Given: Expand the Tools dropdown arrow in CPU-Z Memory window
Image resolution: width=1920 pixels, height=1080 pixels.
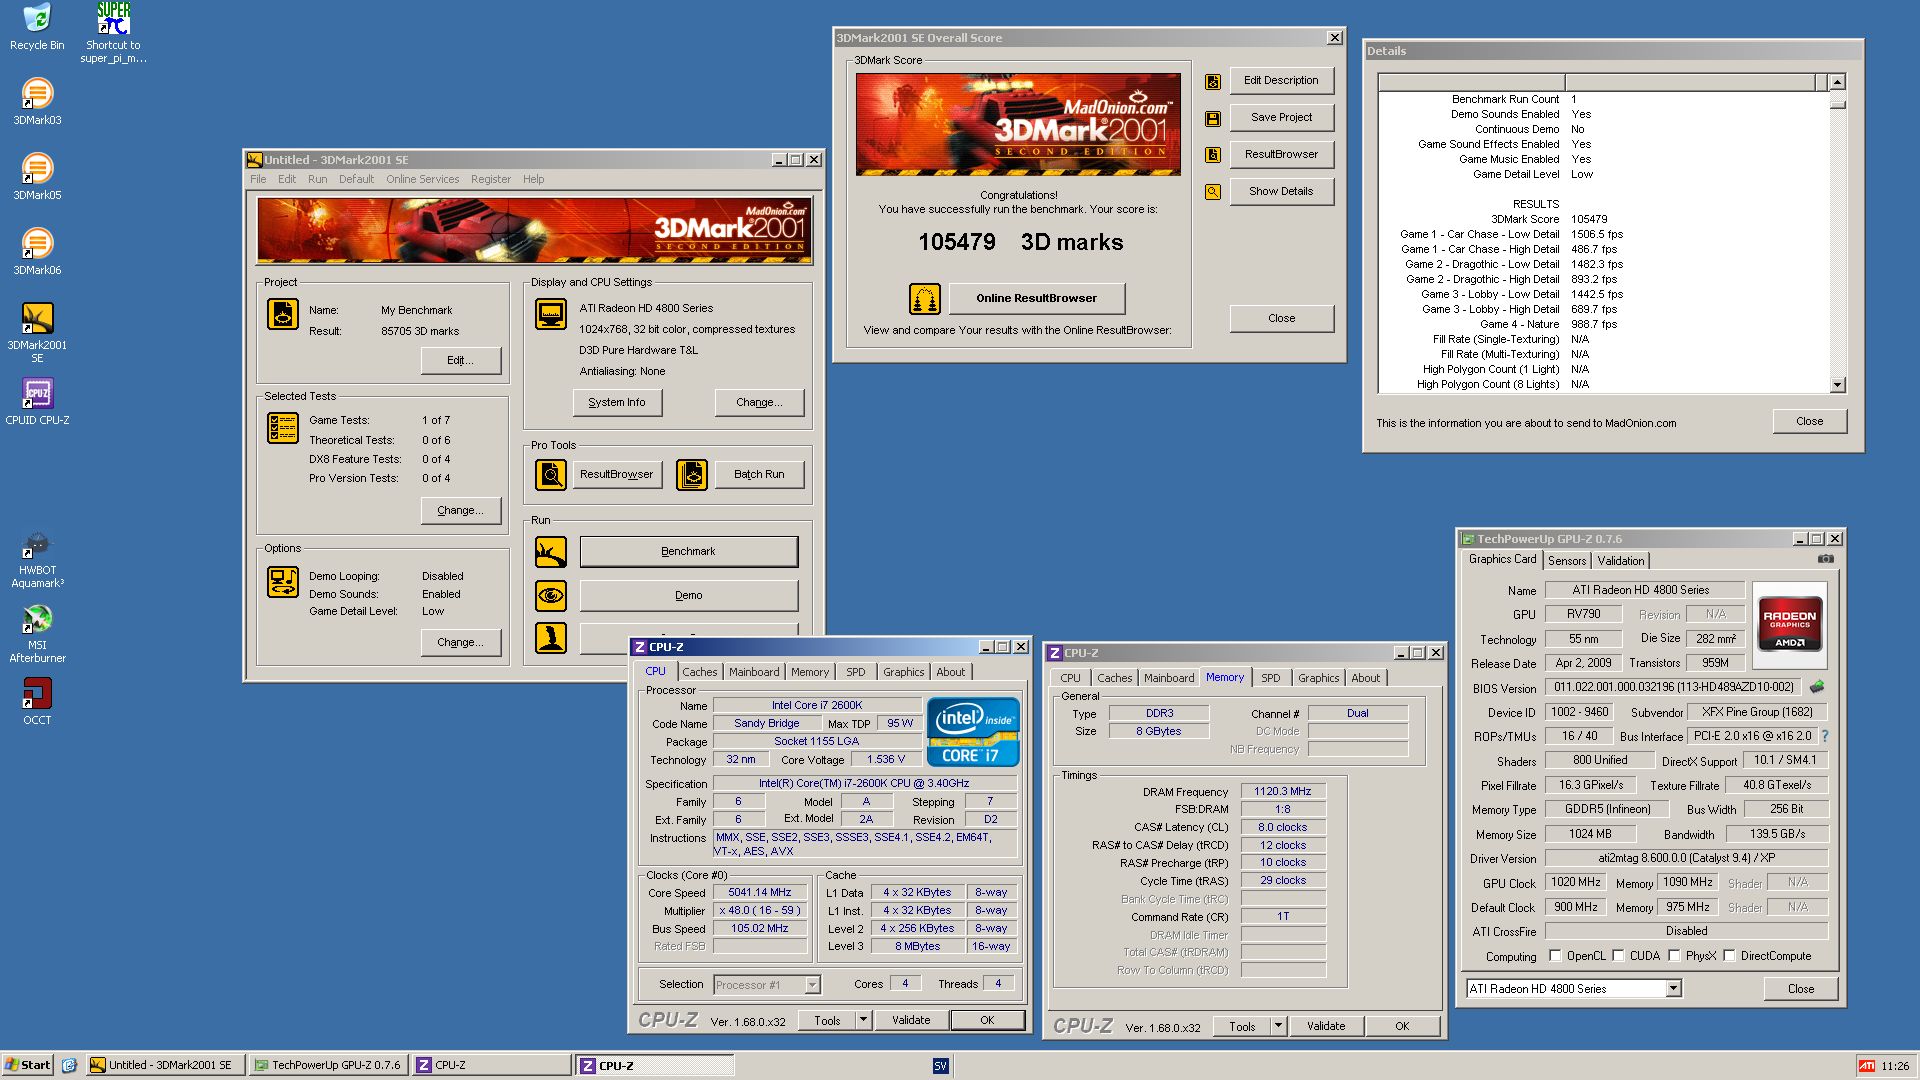Looking at the screenshot, I should 1278,1026.
